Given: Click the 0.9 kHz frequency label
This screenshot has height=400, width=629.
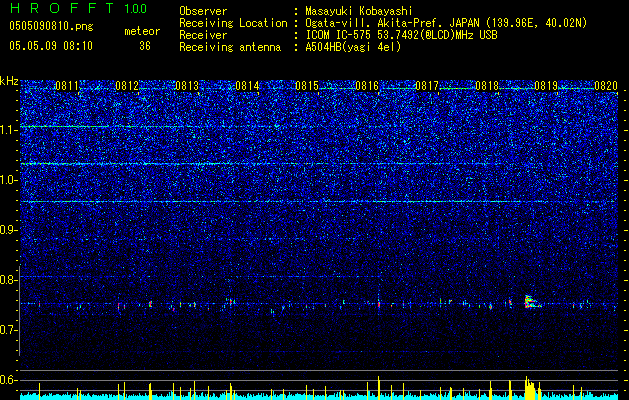Looking at the screenshot, I should pos(9,230).
